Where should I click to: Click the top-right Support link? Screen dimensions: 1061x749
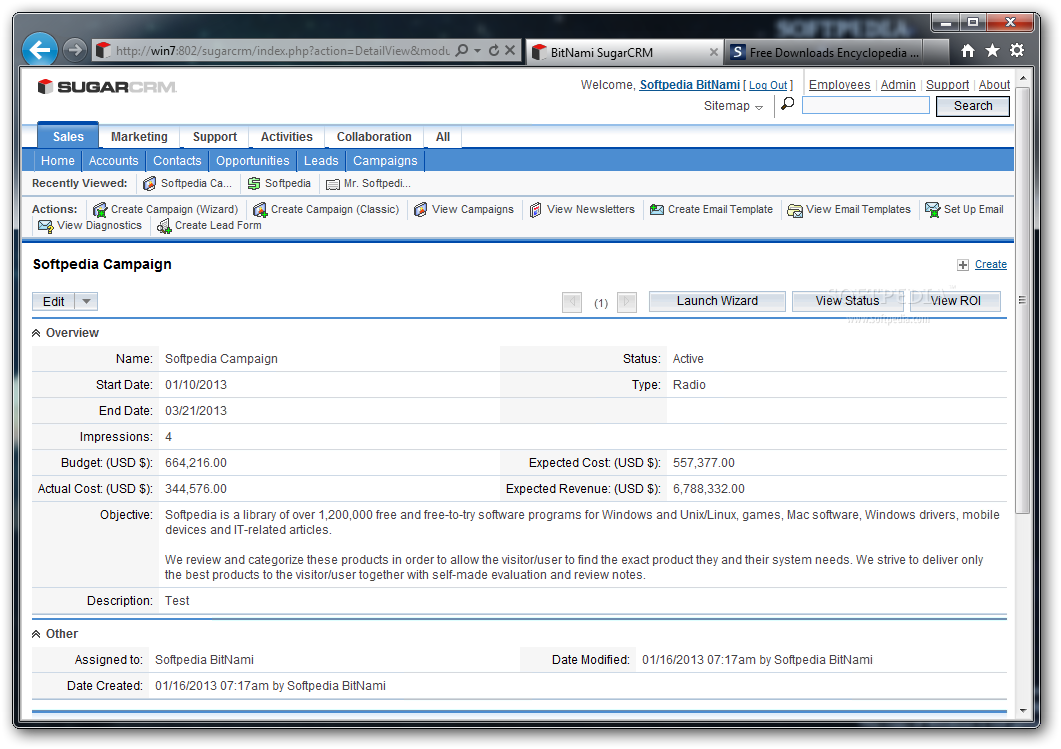pos(947,85)
